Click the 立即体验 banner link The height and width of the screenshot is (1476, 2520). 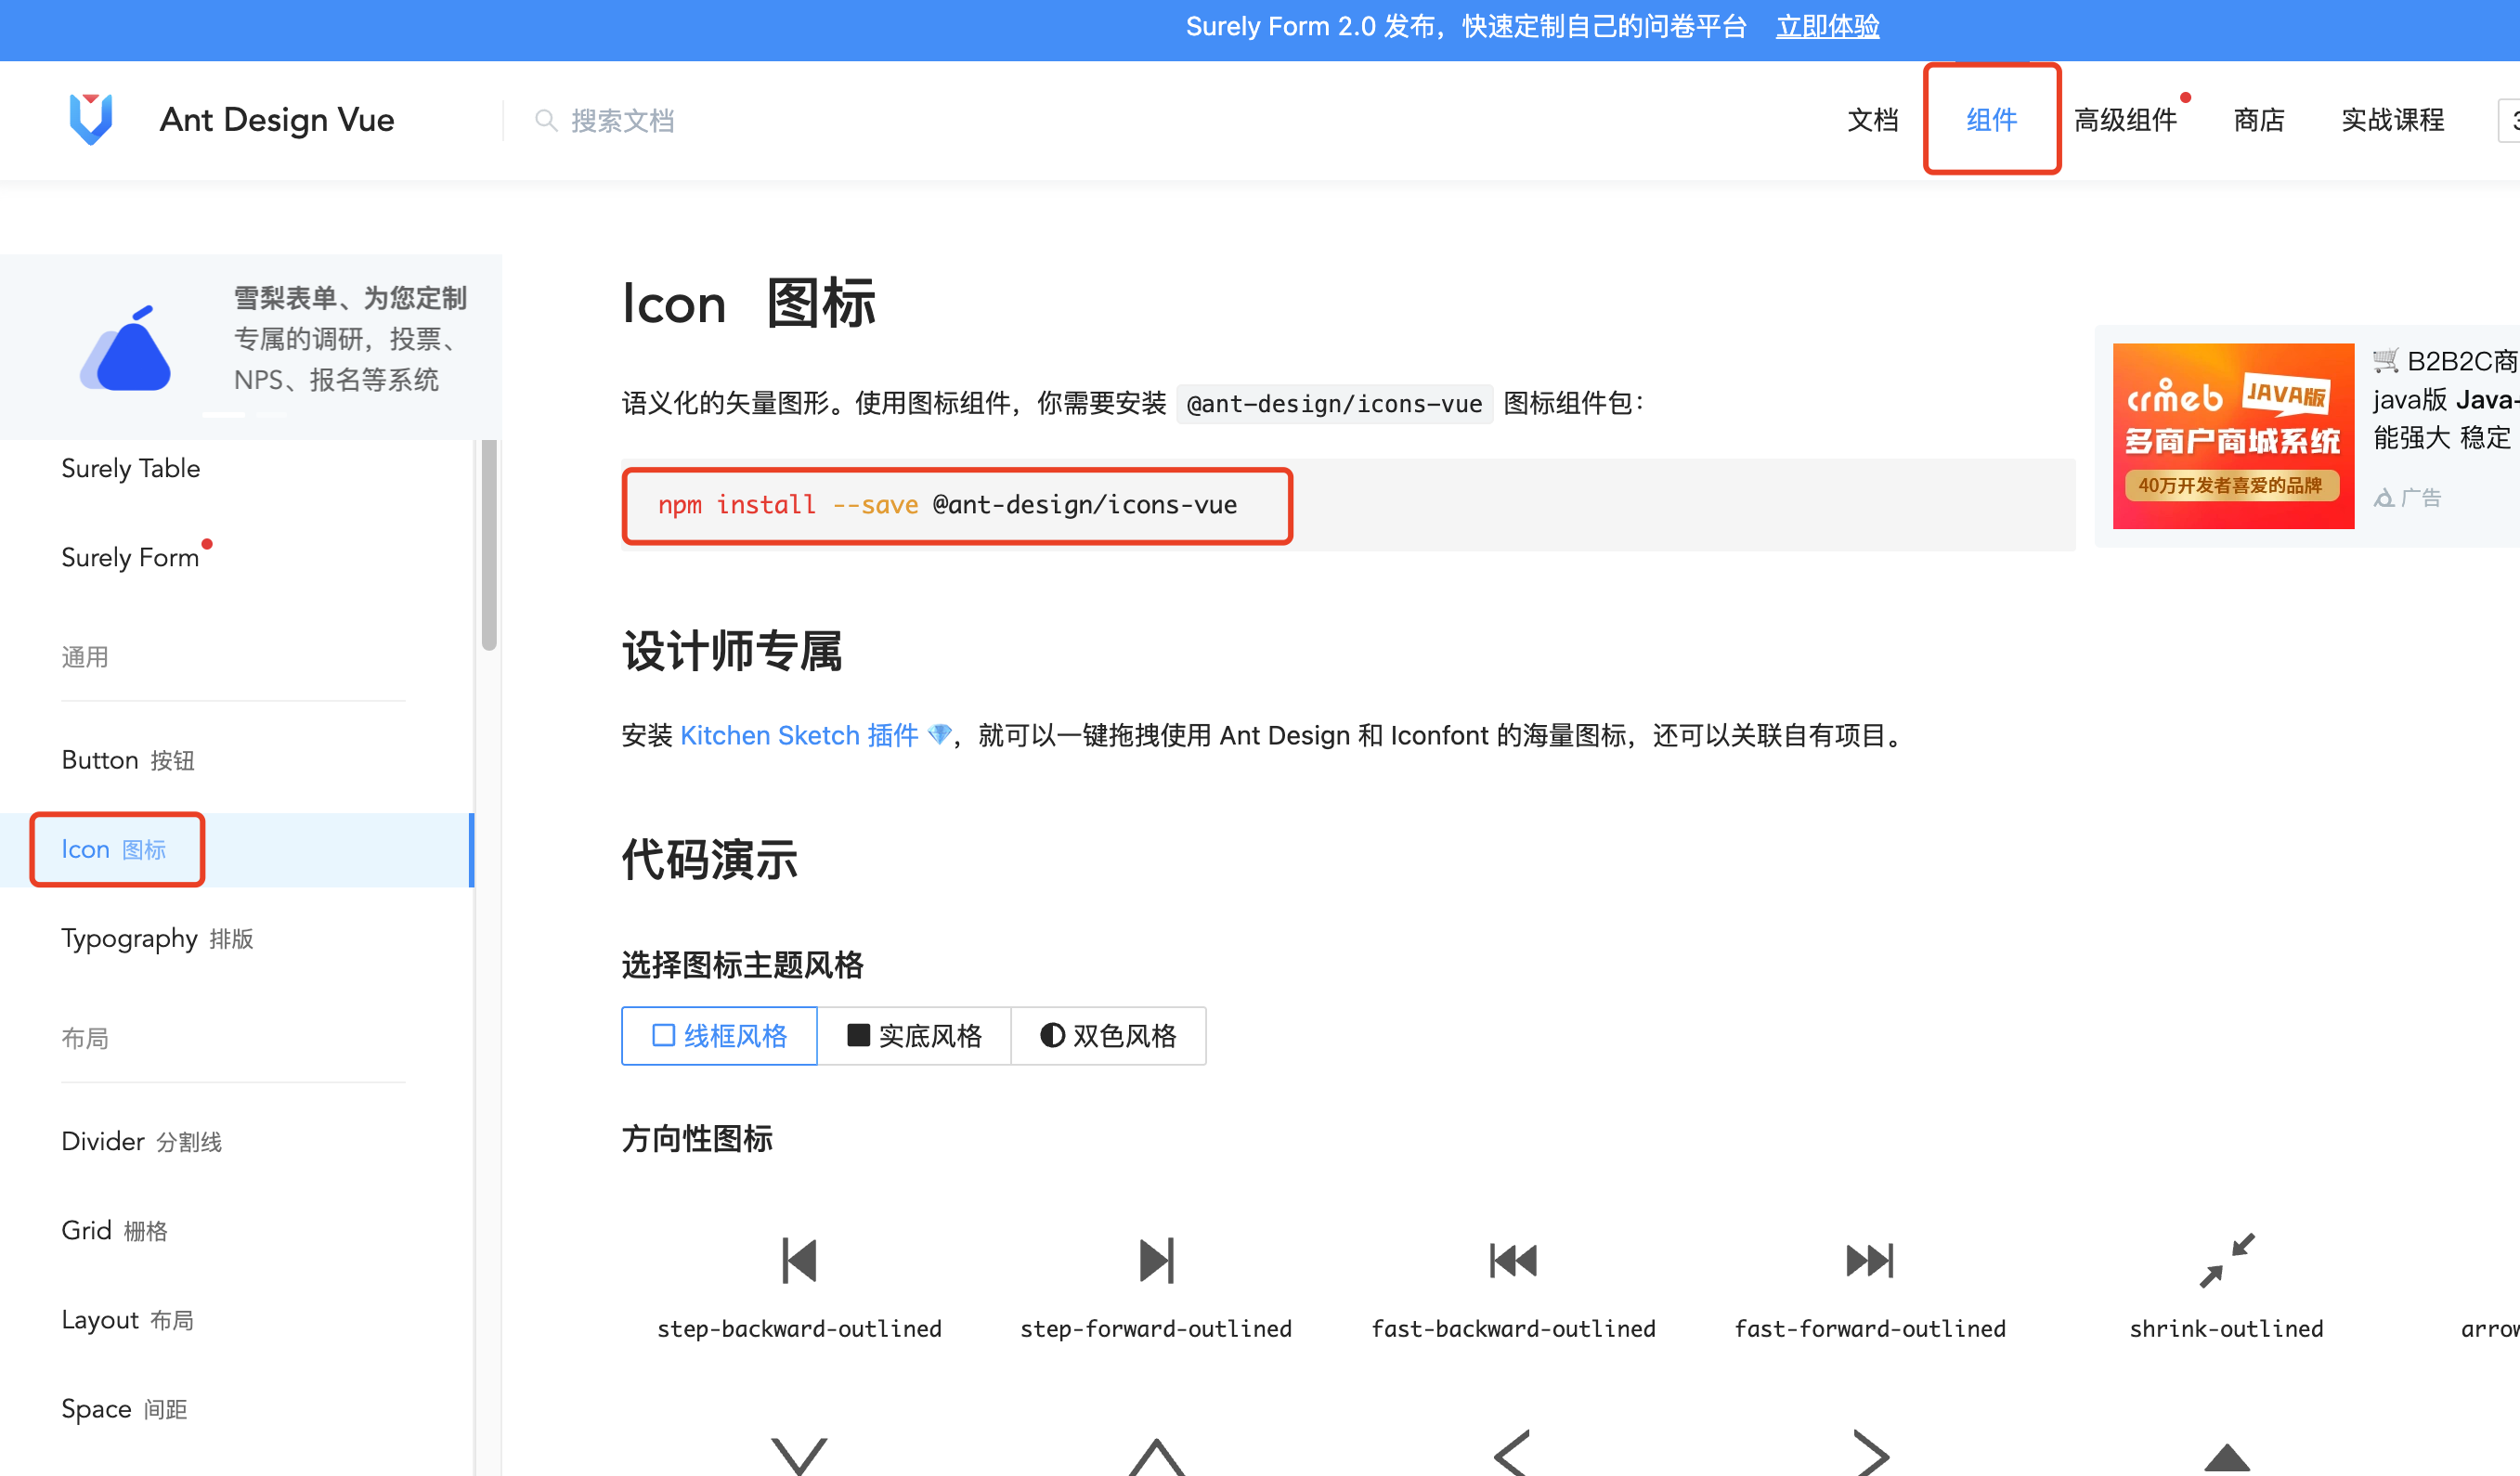pos(1827,27)
